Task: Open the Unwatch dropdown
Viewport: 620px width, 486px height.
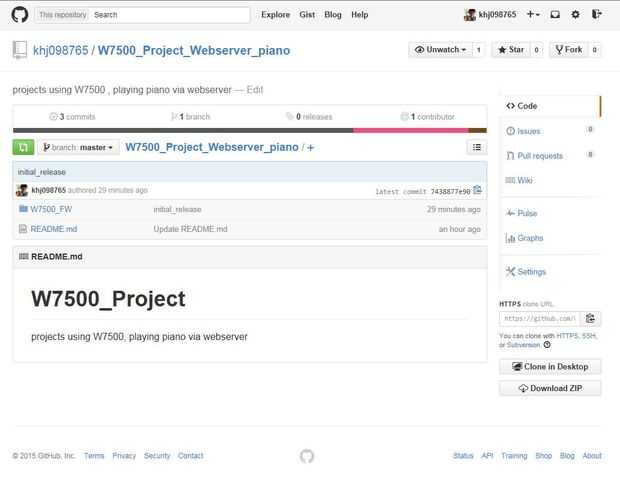Action: [440, 50]
